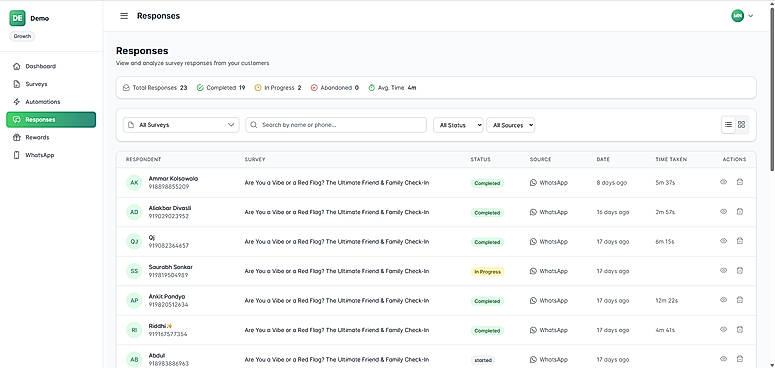Click the green user avatar icon
Viewport: 775px width, 368px height.
click(x=737, y=16)
